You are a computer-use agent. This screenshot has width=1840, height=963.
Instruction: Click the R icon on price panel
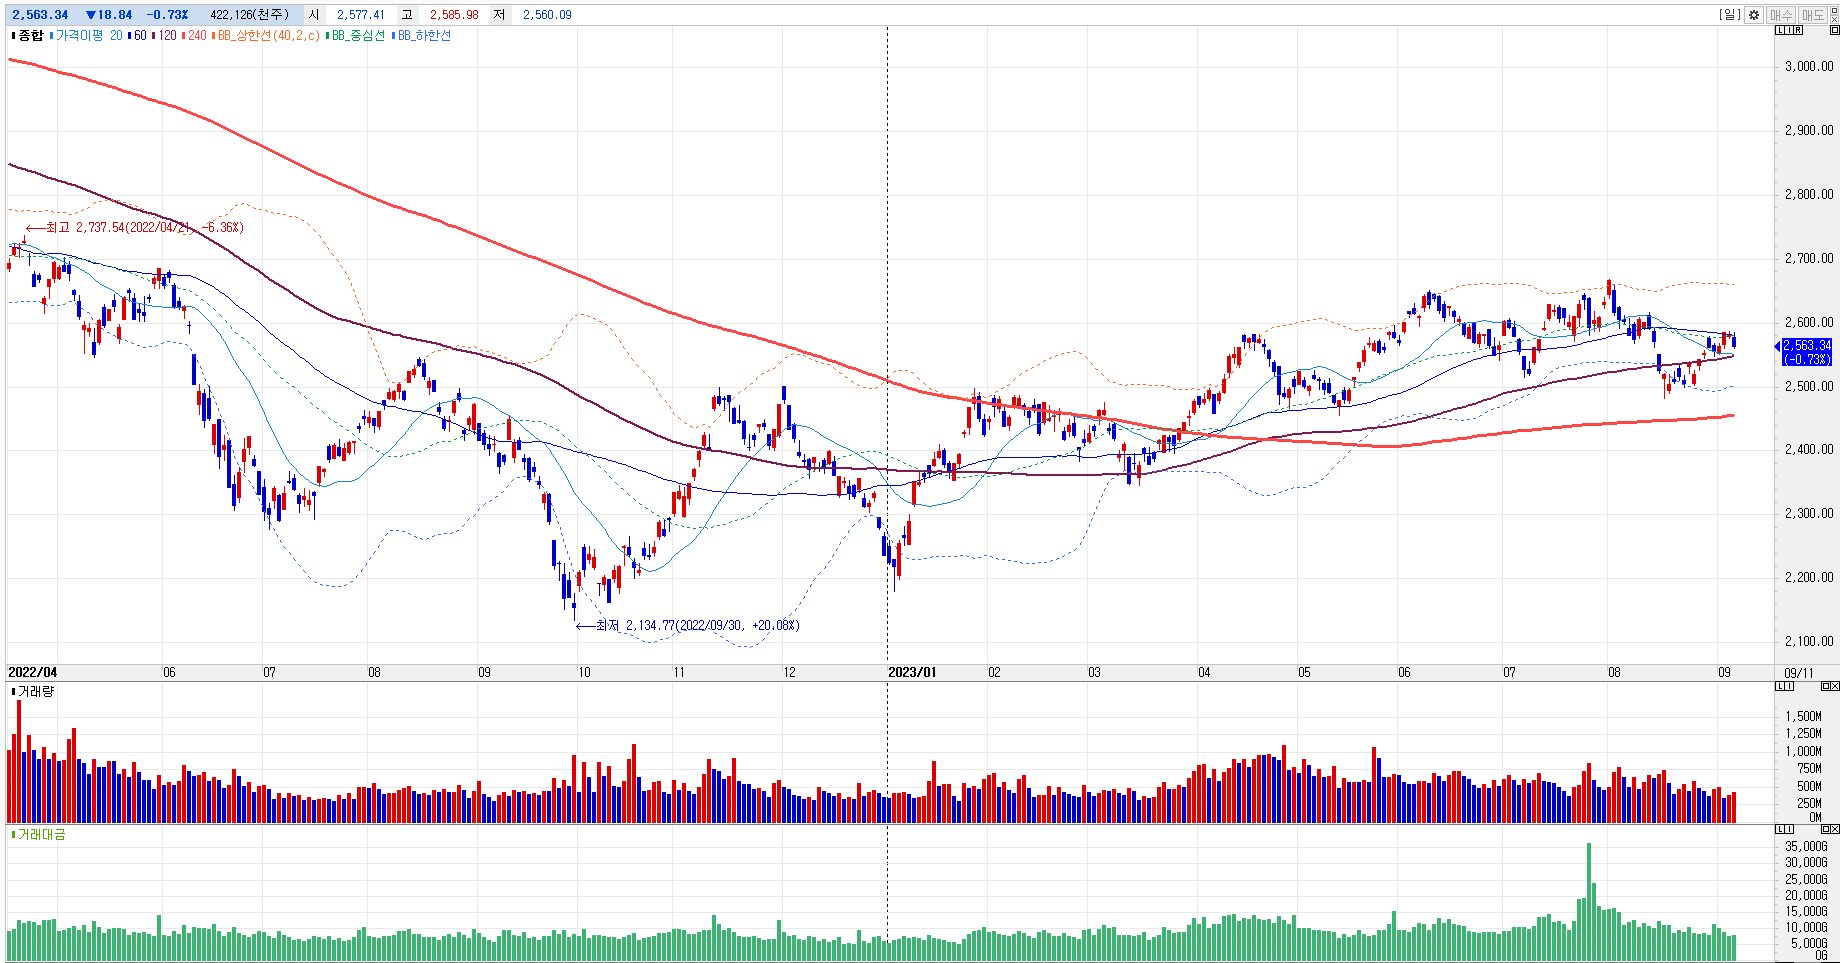coord(1798,30)
